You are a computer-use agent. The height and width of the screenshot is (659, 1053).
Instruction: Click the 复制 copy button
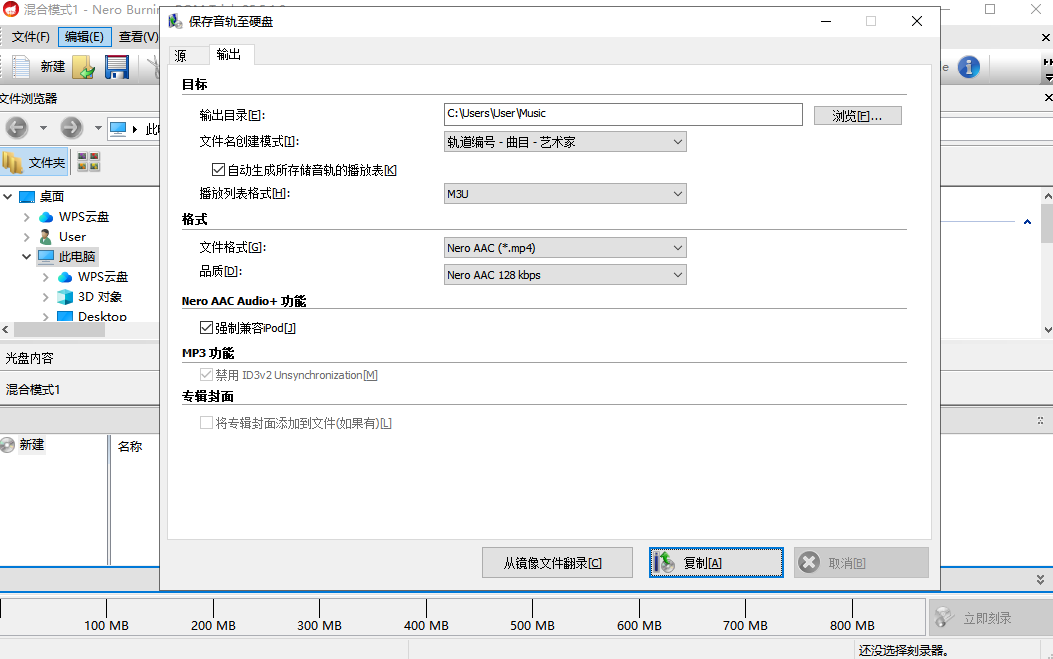coord(716,563)
